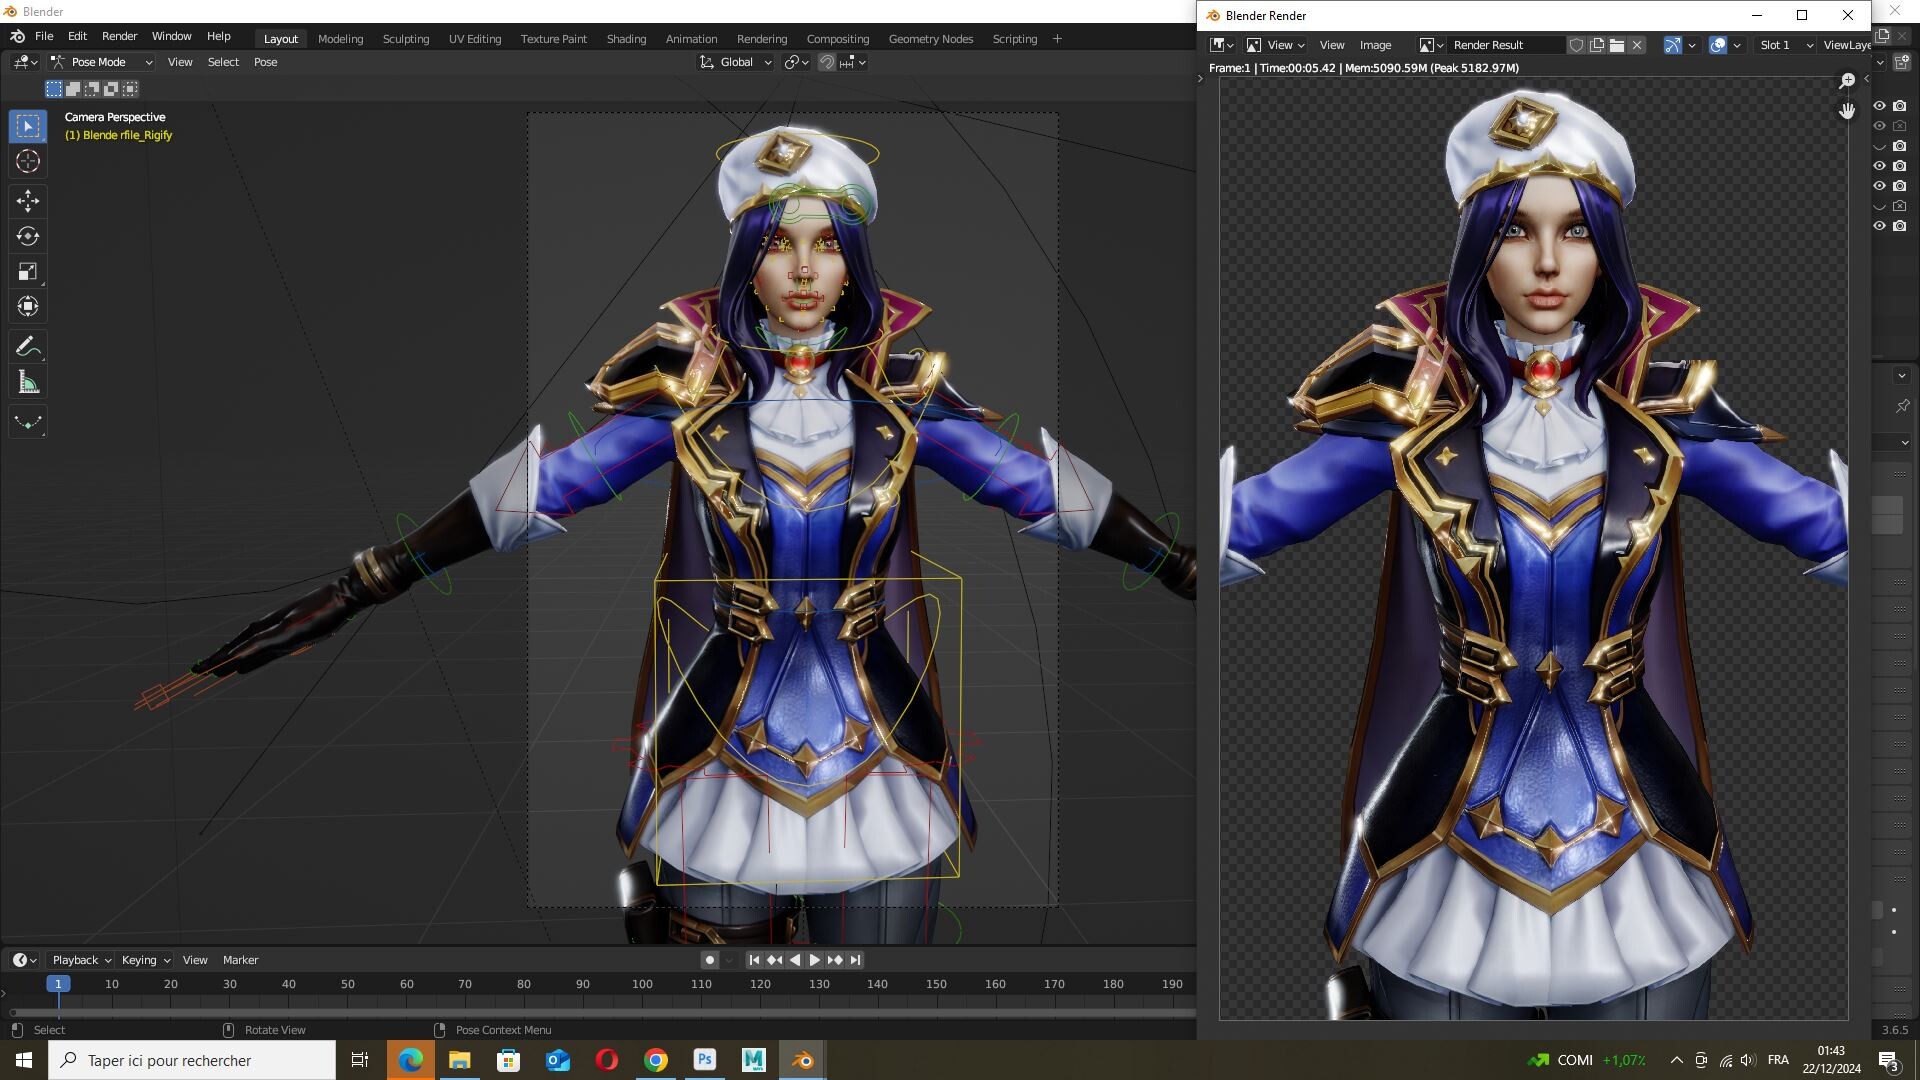Toggle eye icon of fifth outliner row

[1879, 186]
